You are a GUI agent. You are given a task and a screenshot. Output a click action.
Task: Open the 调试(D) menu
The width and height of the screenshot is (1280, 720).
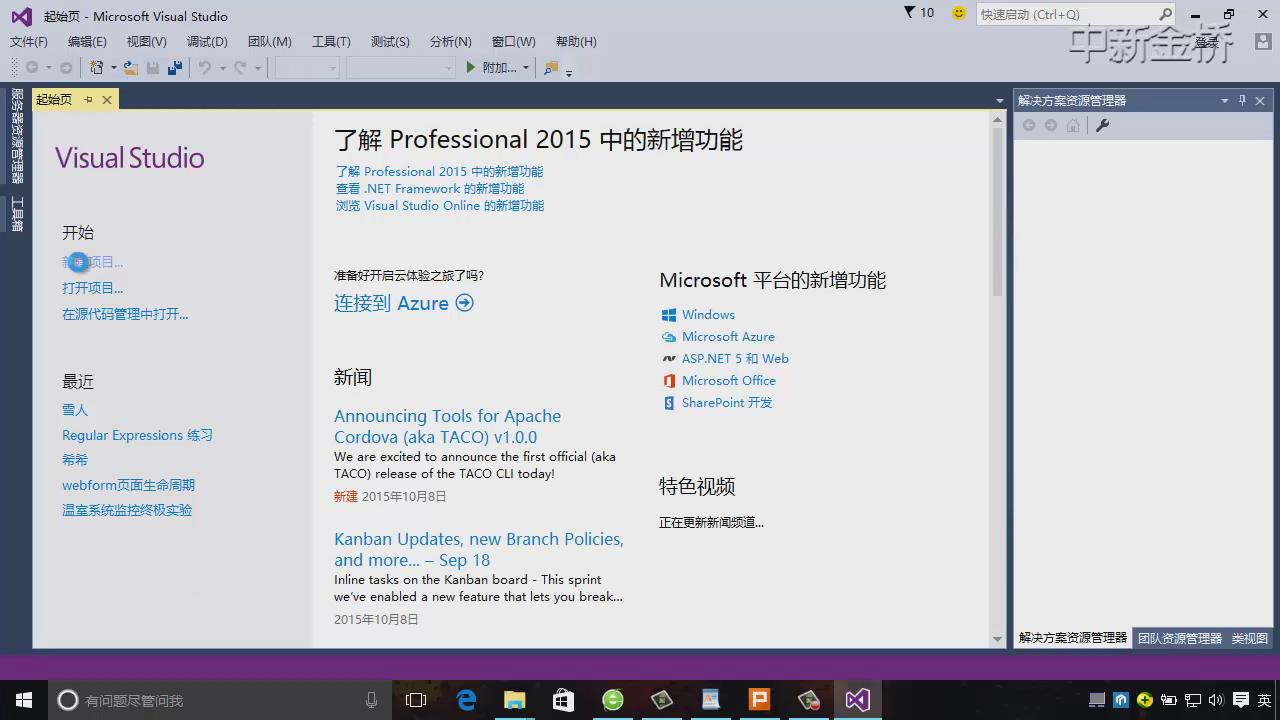[x=207, y=41]
